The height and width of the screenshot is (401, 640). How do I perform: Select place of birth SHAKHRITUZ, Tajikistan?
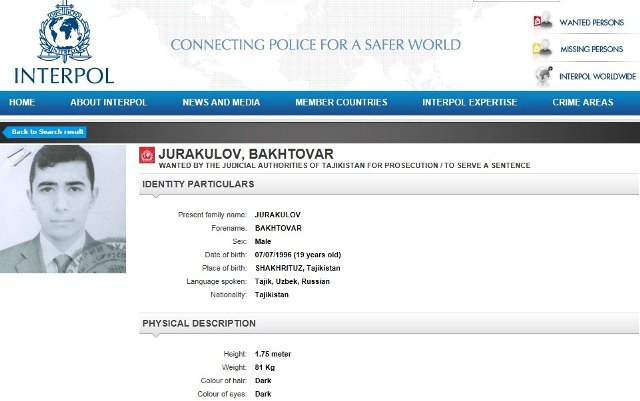(x=298, y=268)
